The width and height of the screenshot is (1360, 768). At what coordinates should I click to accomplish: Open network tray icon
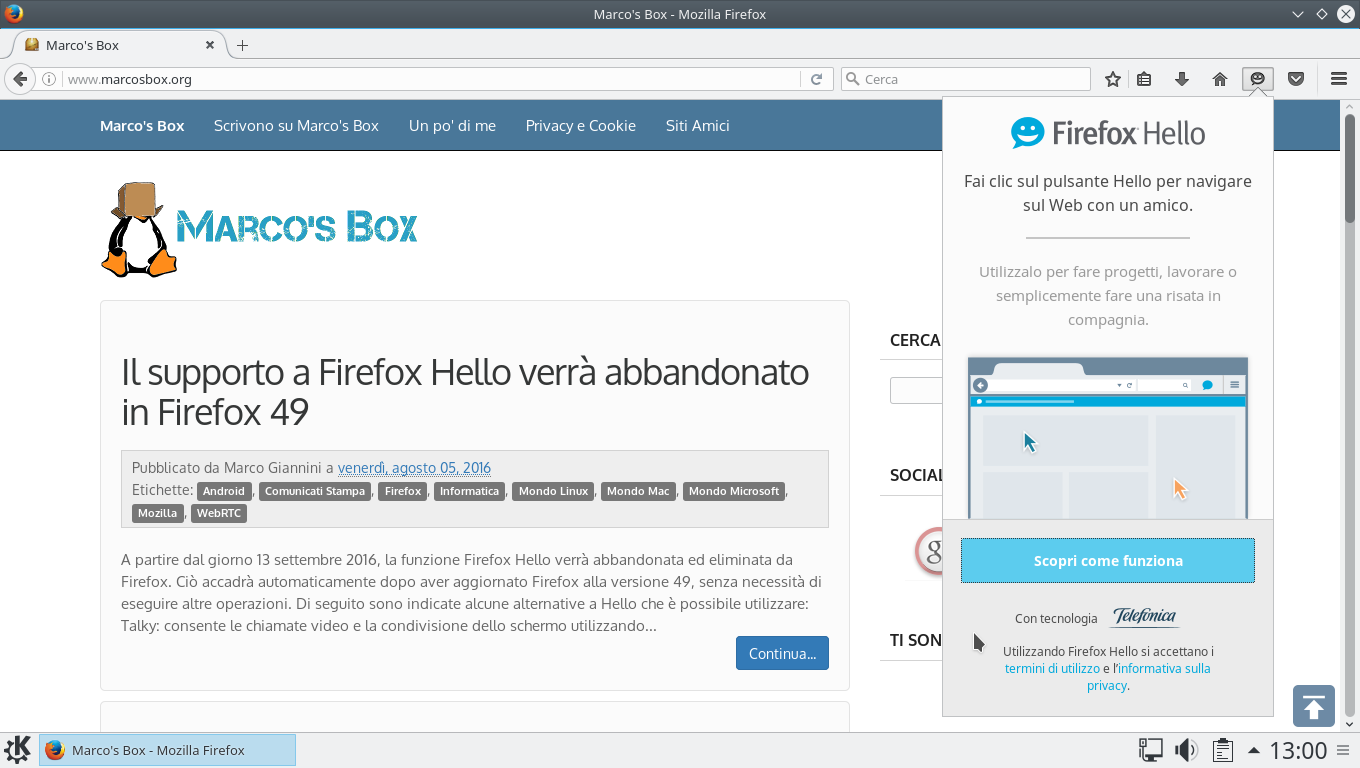tap(1151, 750)
